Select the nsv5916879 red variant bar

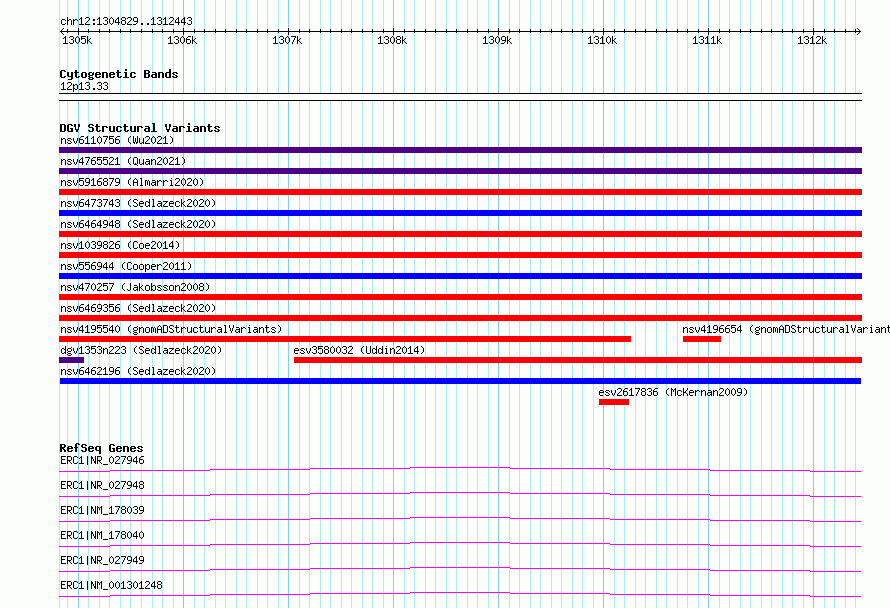[460, 192]
